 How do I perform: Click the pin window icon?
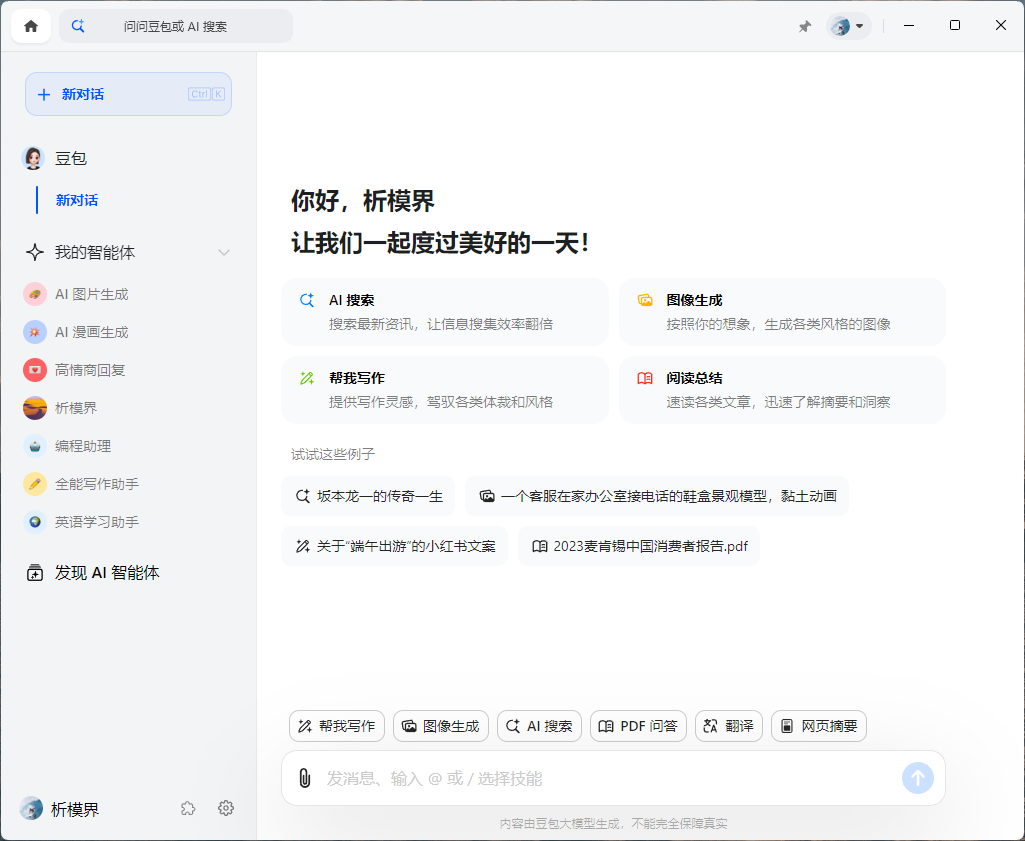tap(805, 27)
